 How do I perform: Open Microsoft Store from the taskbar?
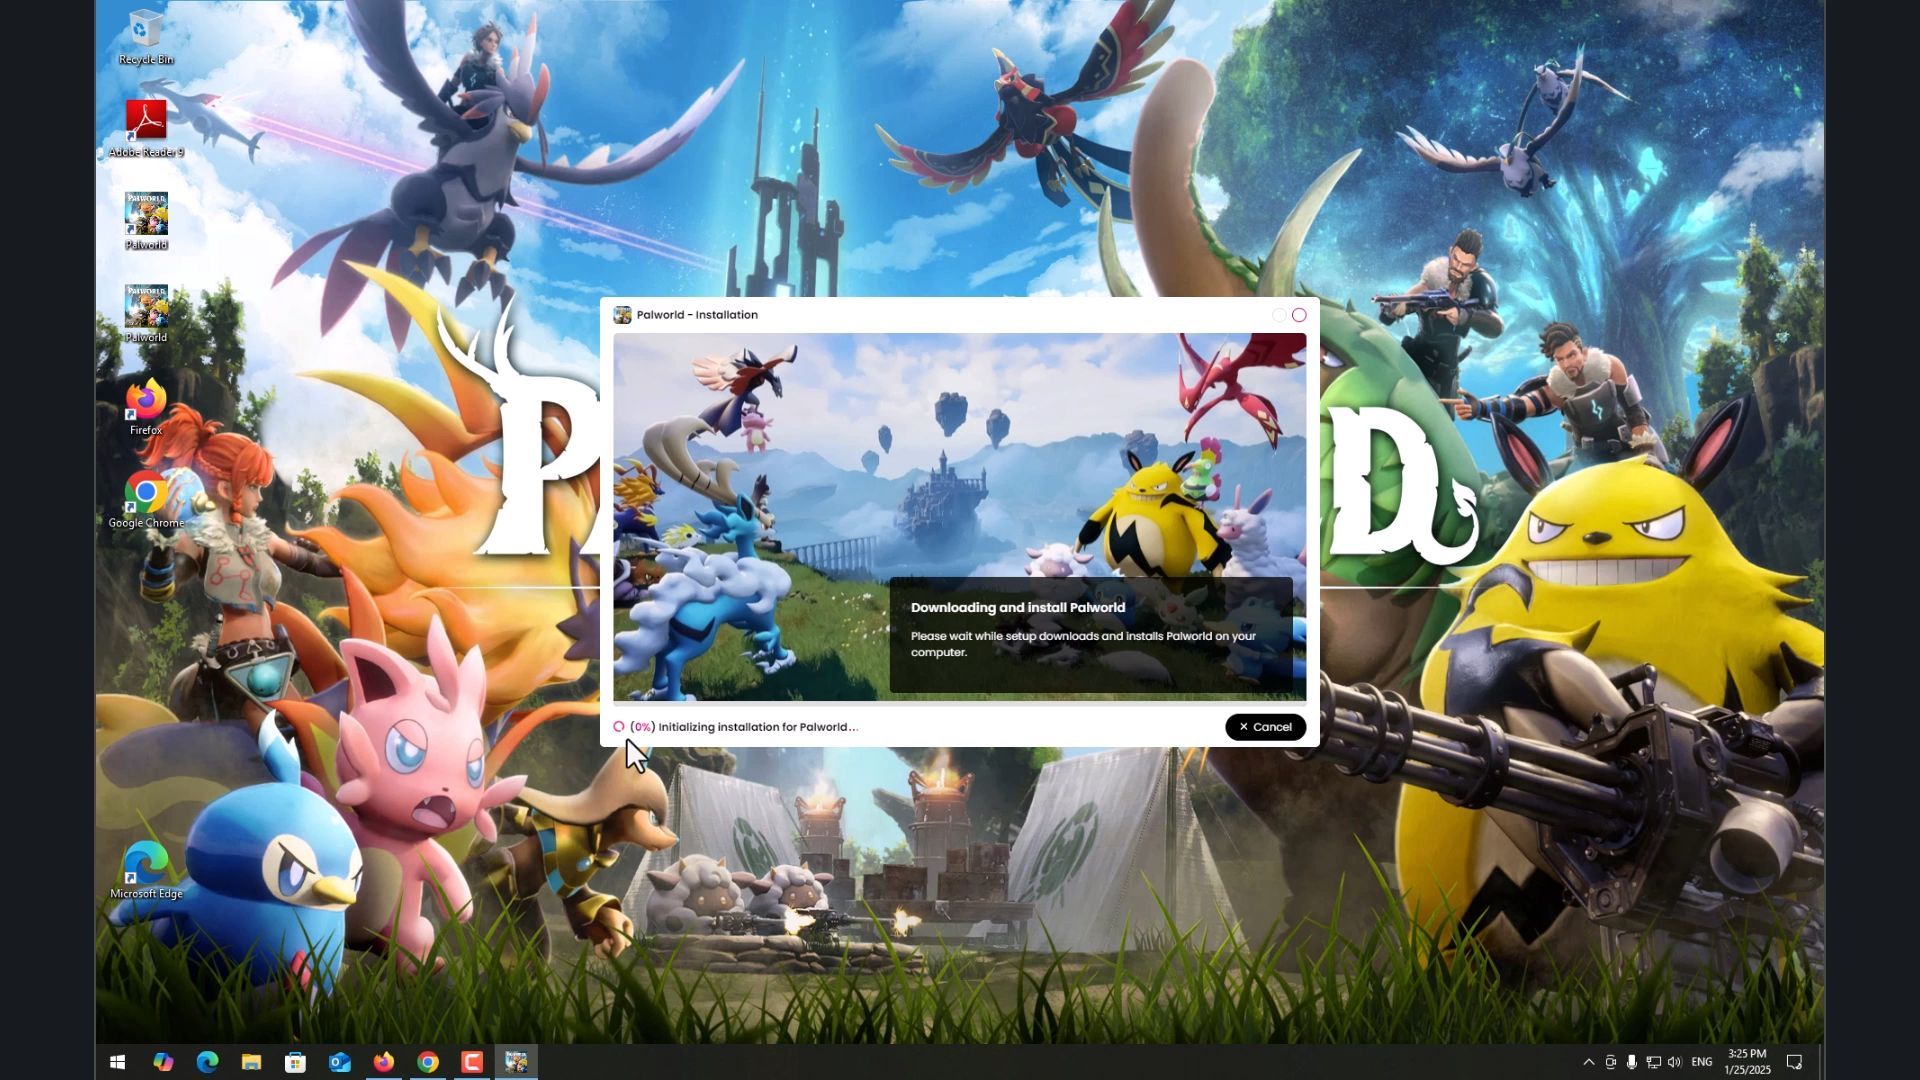[295, 1062]
